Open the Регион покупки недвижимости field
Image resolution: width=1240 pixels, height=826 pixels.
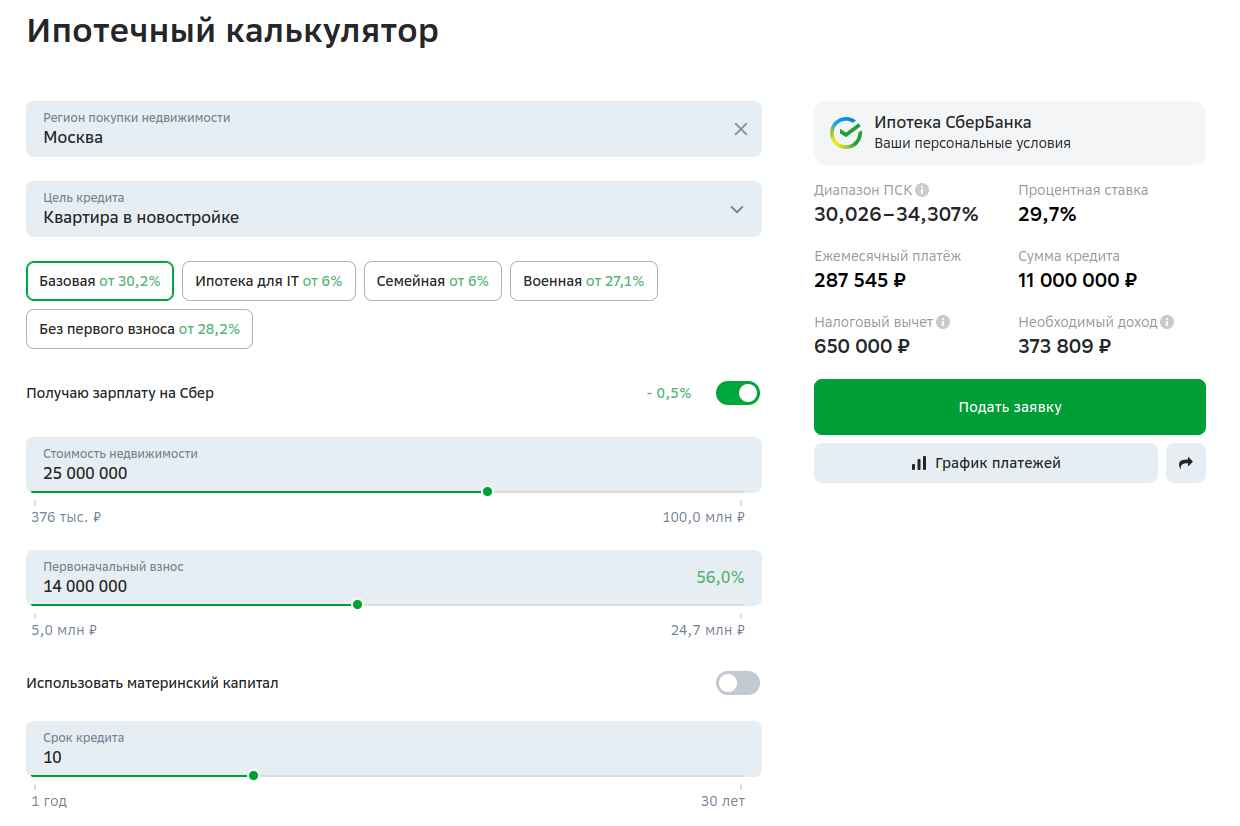pos(380,129)
